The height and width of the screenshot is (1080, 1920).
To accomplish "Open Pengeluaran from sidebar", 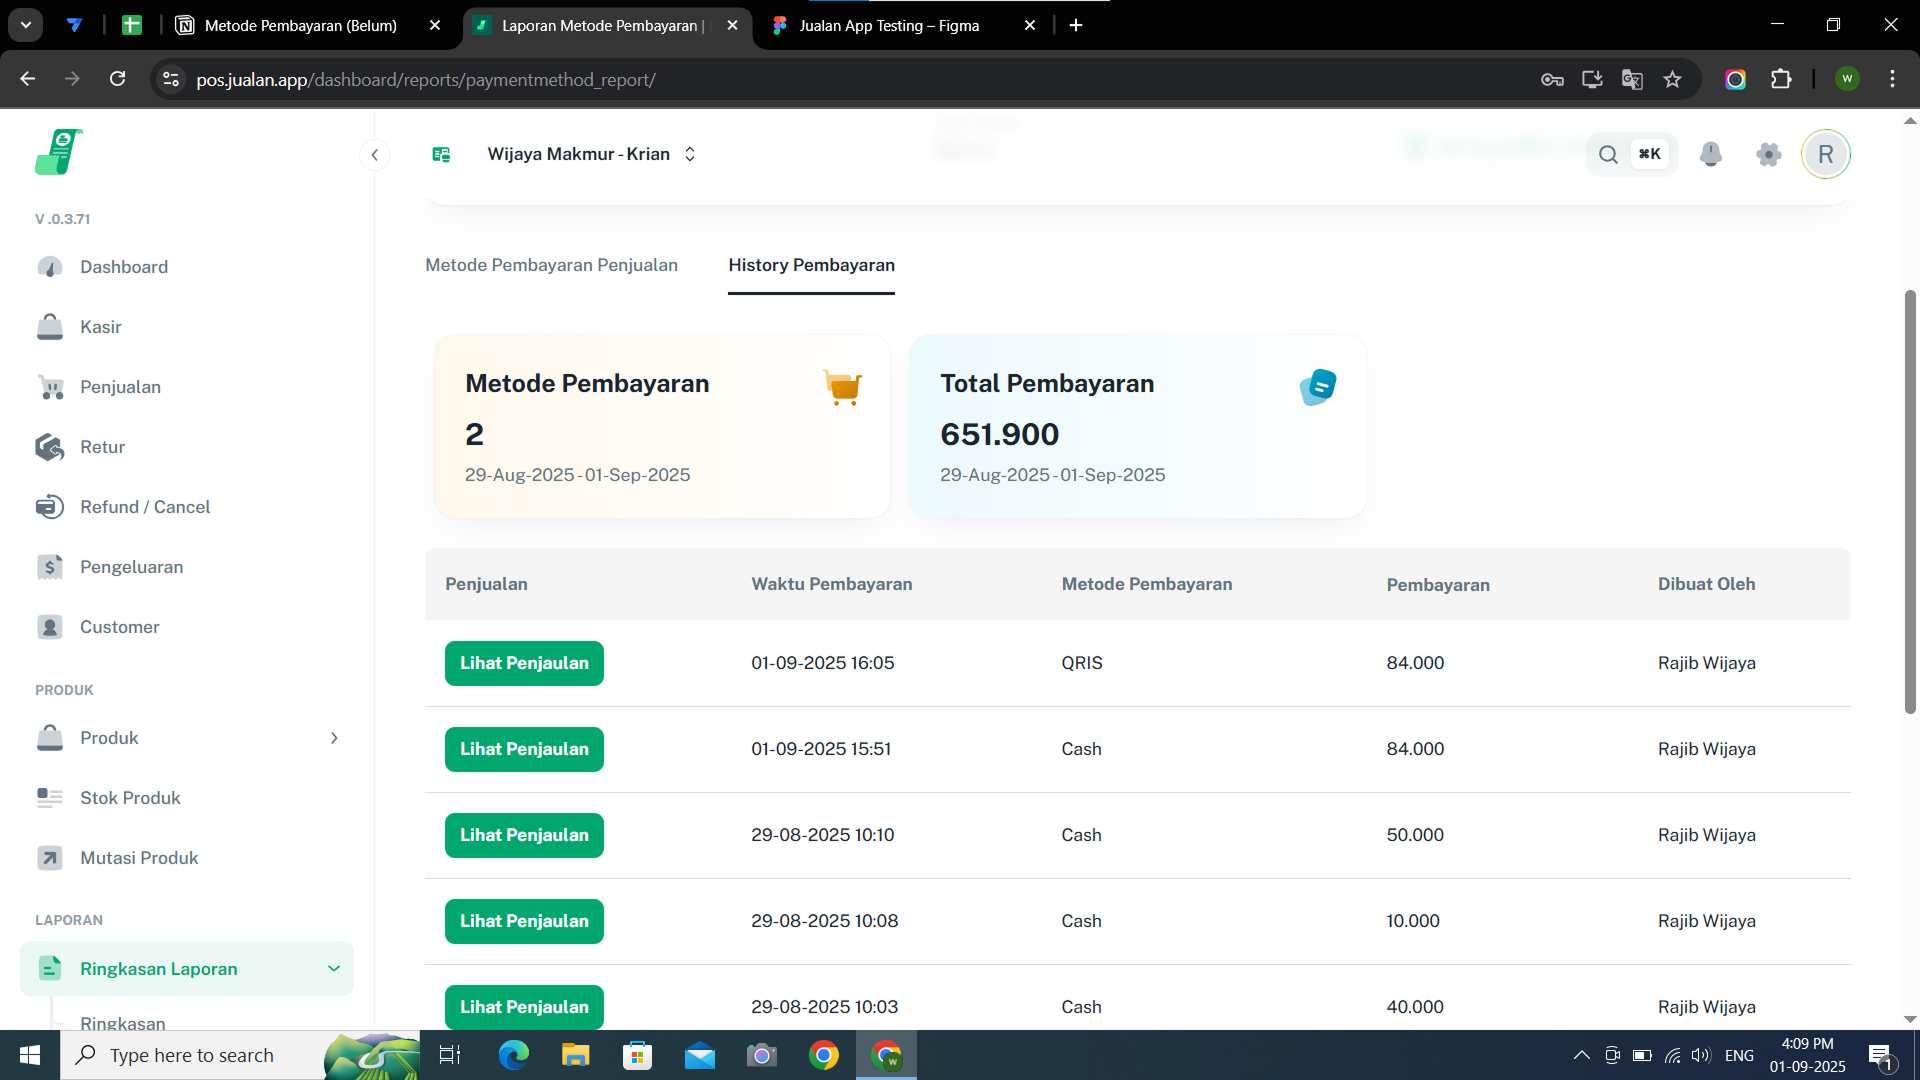I will (x=131, y=567).
